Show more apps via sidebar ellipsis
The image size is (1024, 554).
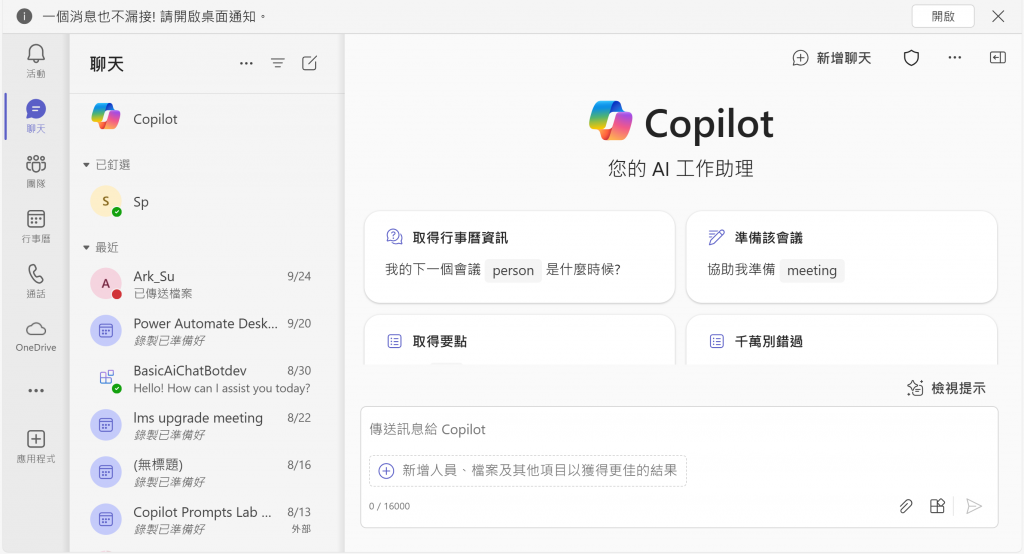[x=36, y=391]
